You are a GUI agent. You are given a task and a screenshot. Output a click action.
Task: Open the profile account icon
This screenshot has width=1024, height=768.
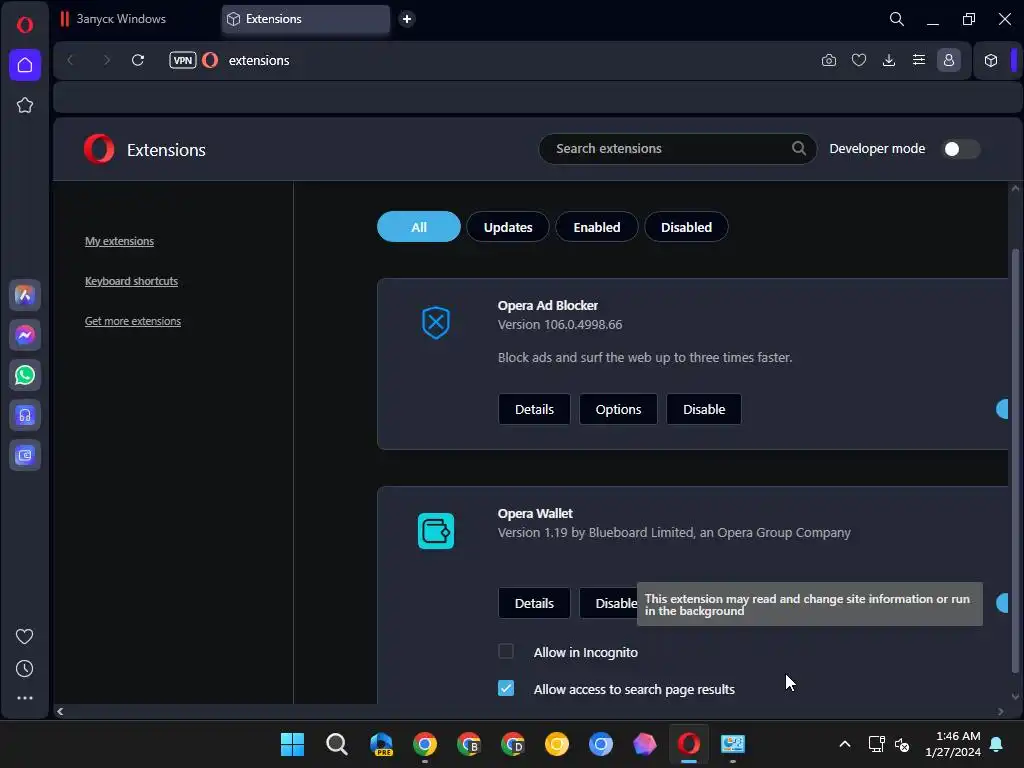tap(949, 60)
